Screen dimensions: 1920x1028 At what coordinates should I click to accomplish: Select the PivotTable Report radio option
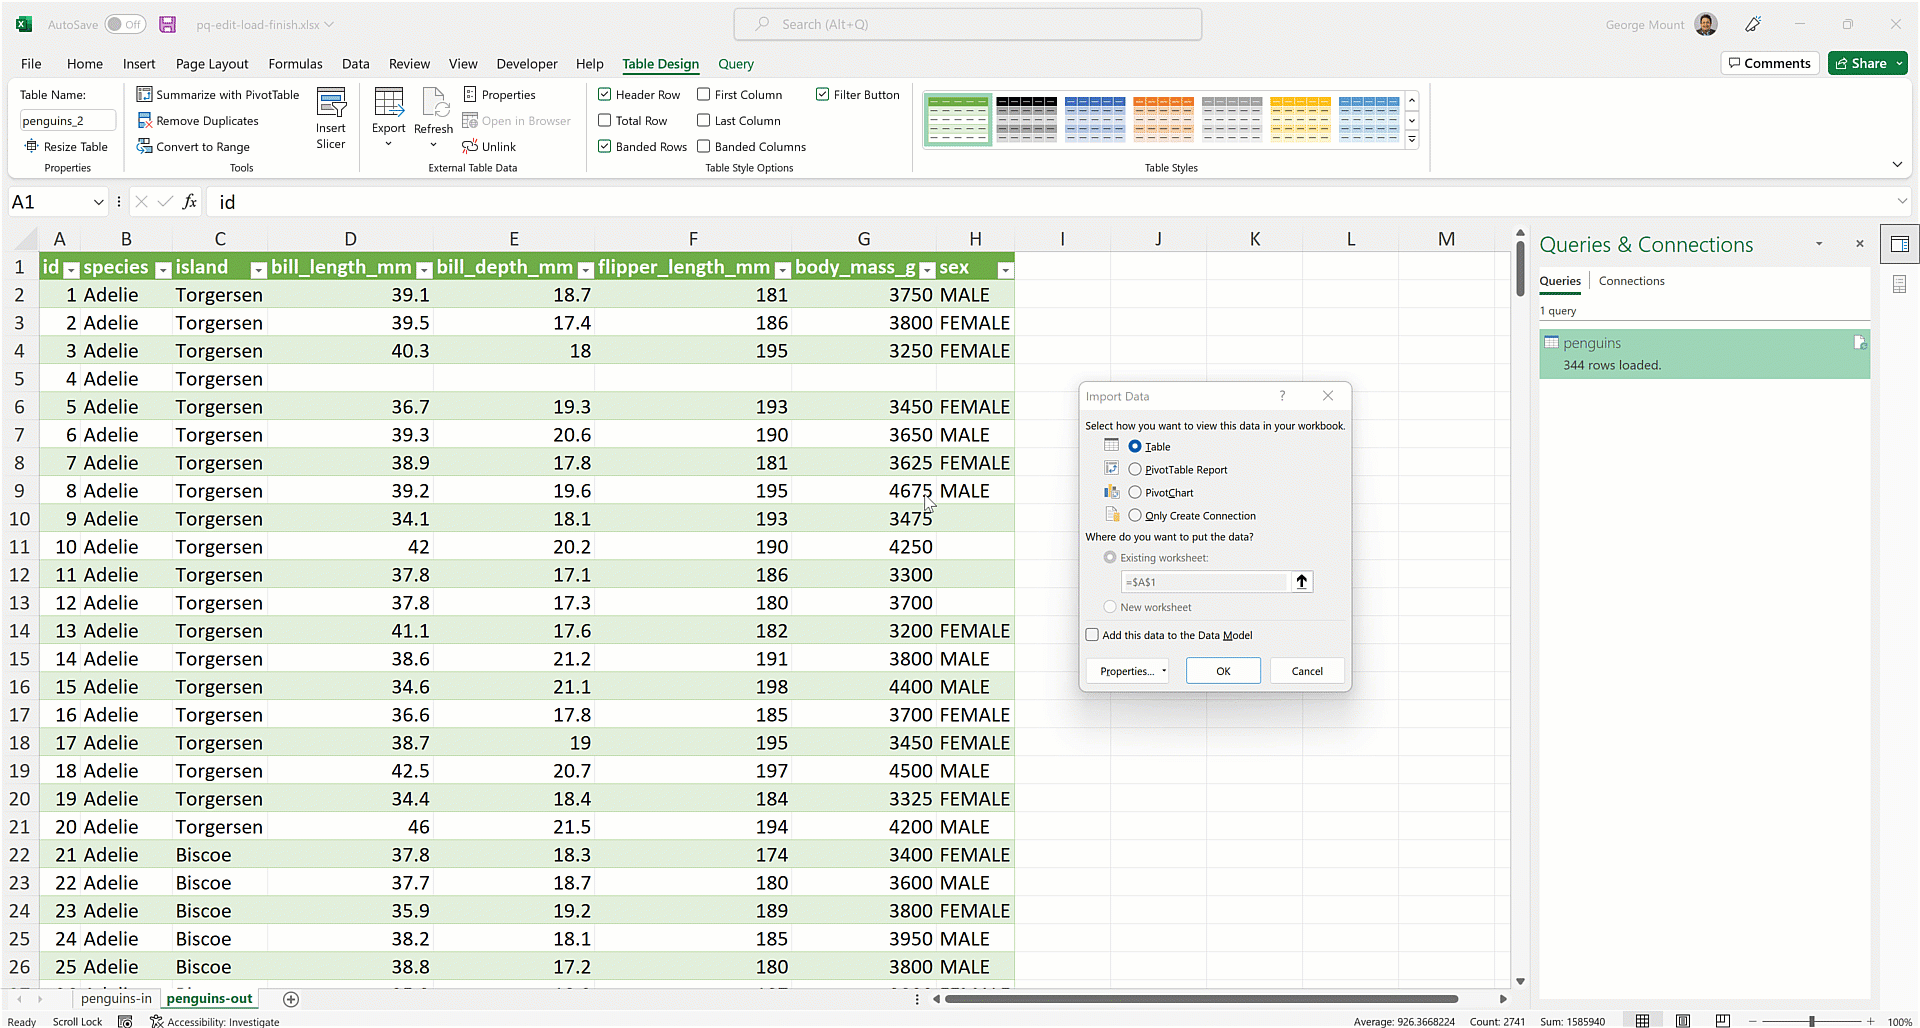pos(1135,469)
